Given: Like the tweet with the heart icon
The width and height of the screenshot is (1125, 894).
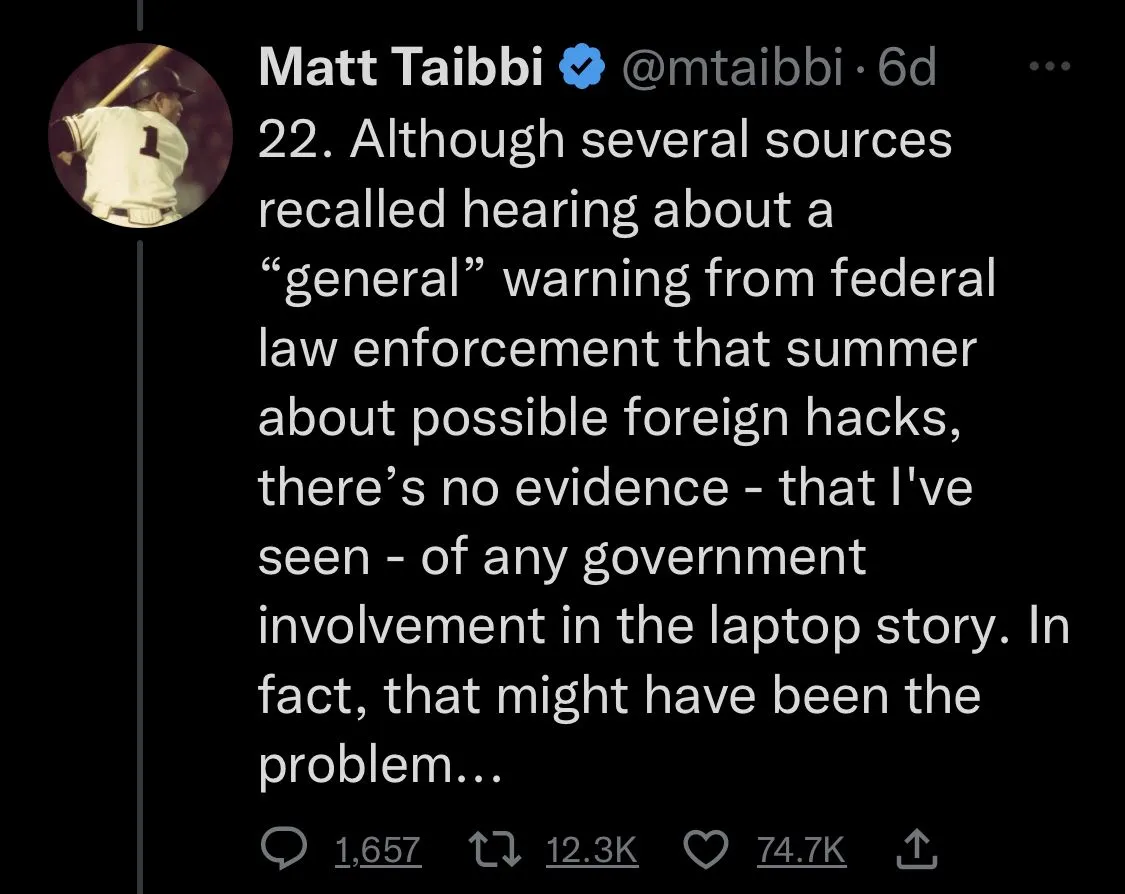Looking at the screenshot, I should click(707, 850).
